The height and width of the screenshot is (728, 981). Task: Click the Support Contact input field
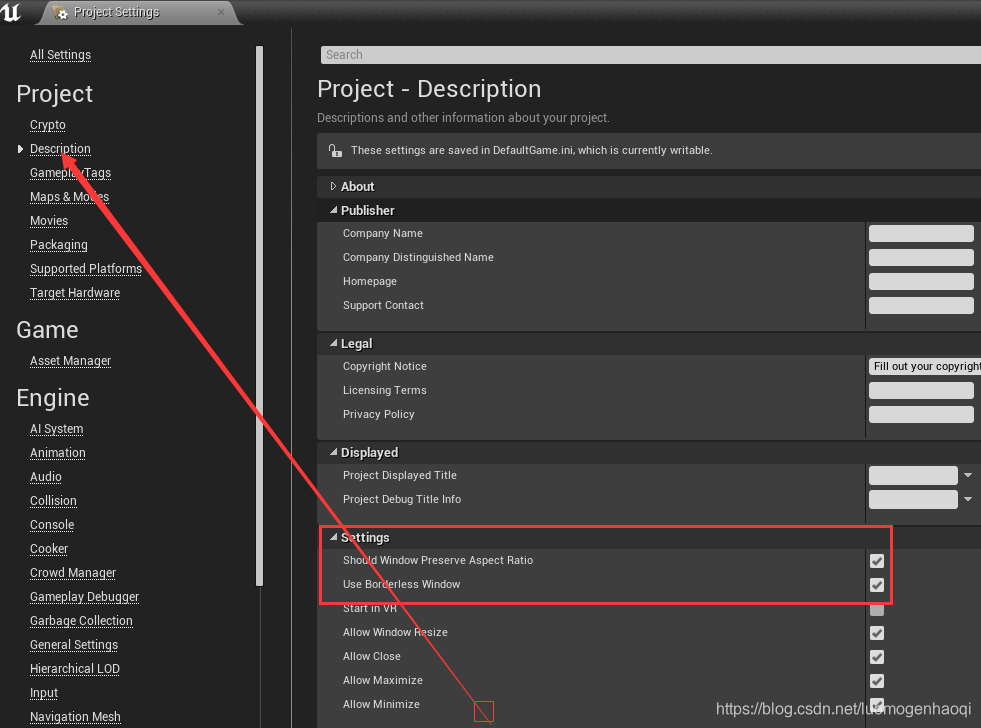pyautogui.click(x=921, y=305)
